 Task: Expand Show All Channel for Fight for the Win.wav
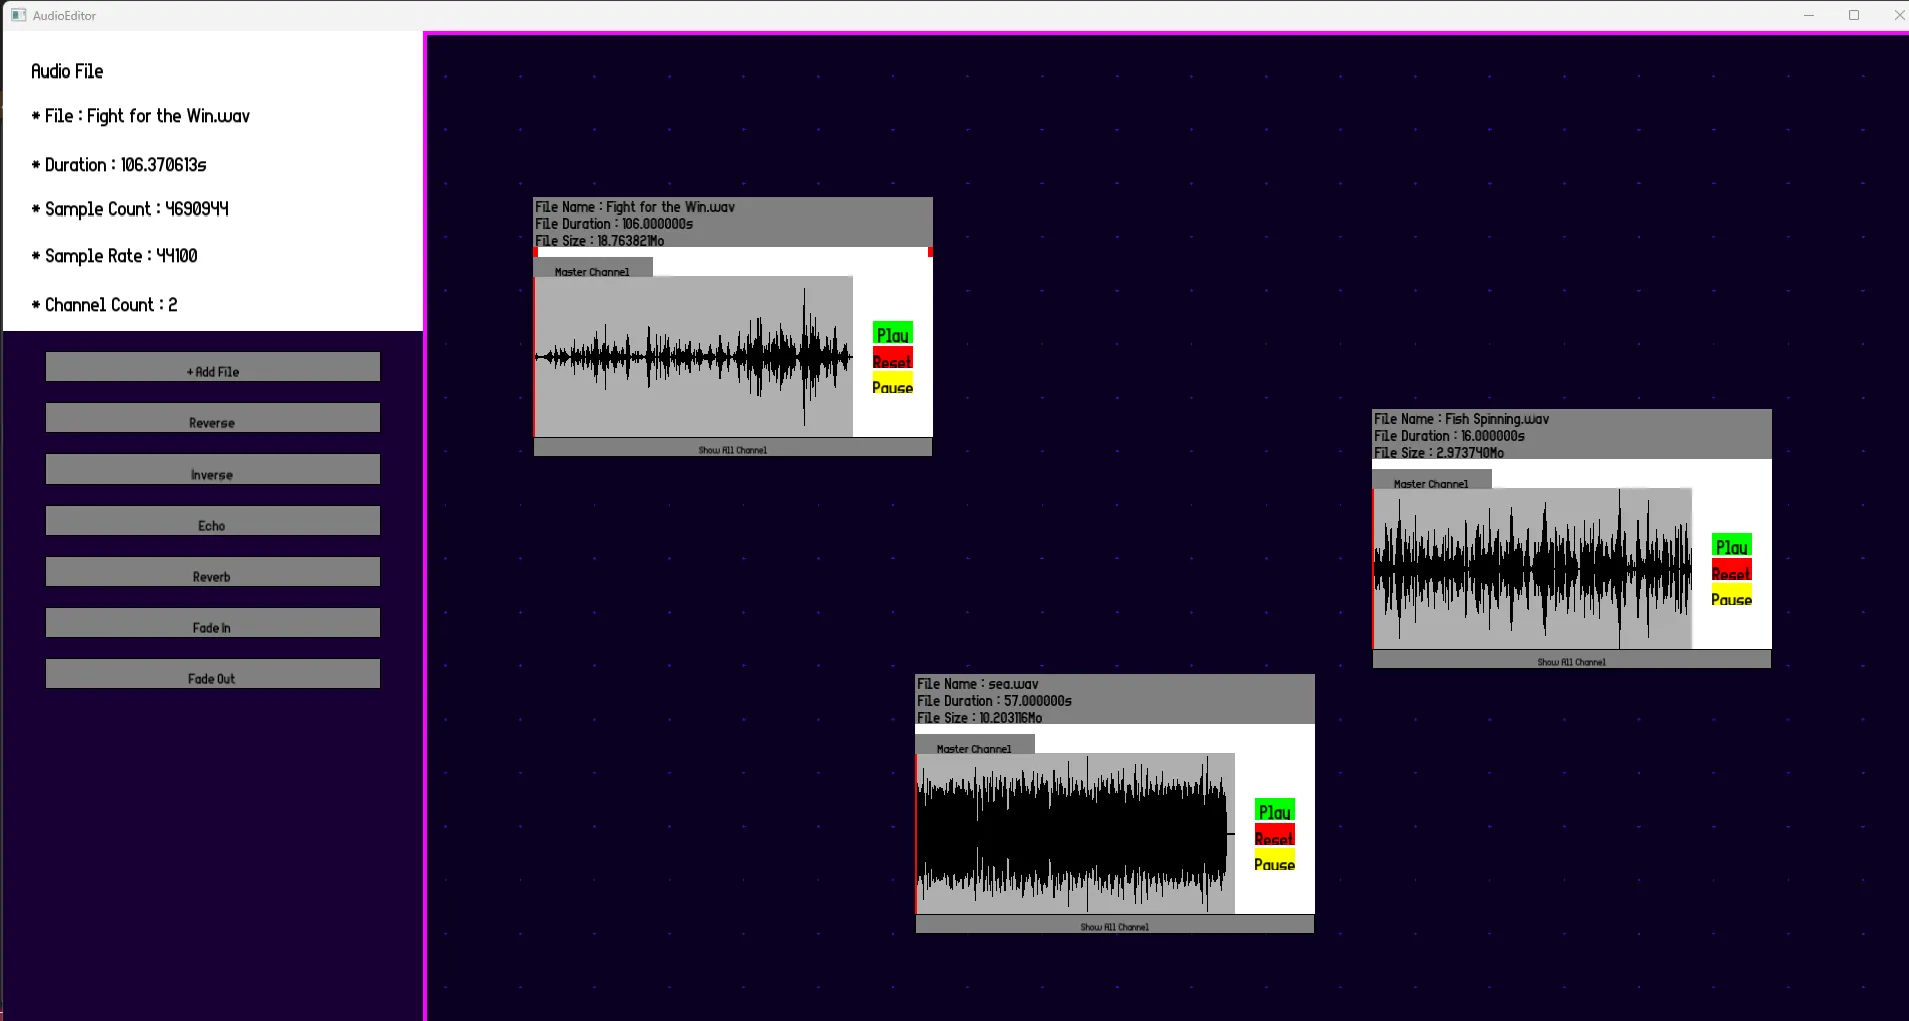[732, 449]
